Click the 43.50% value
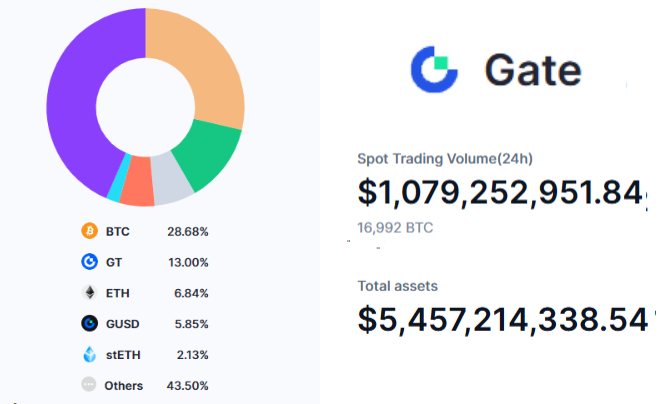 tap(187, 385)
